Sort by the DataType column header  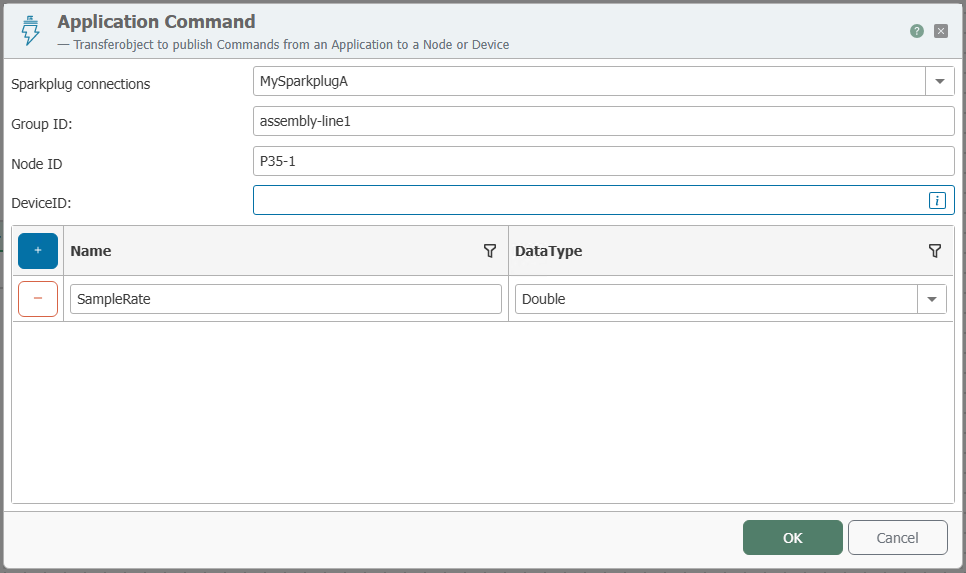(x=548, y=251)
